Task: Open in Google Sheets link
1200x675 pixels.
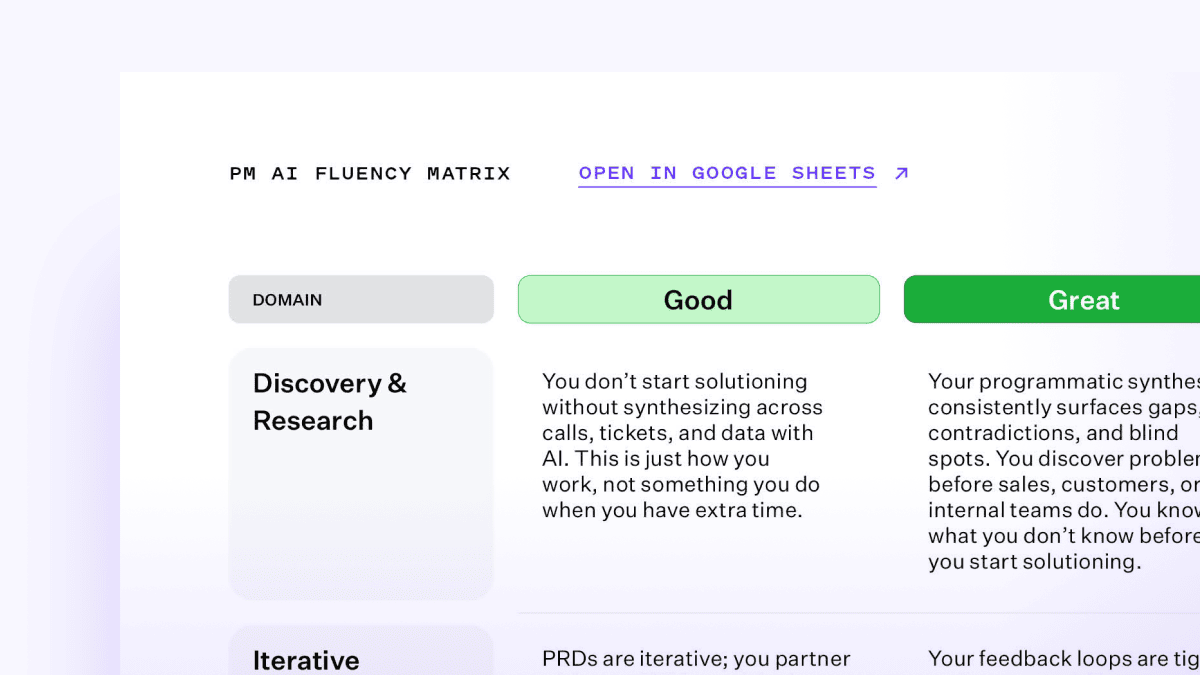Action: click(x=727, y=173)
